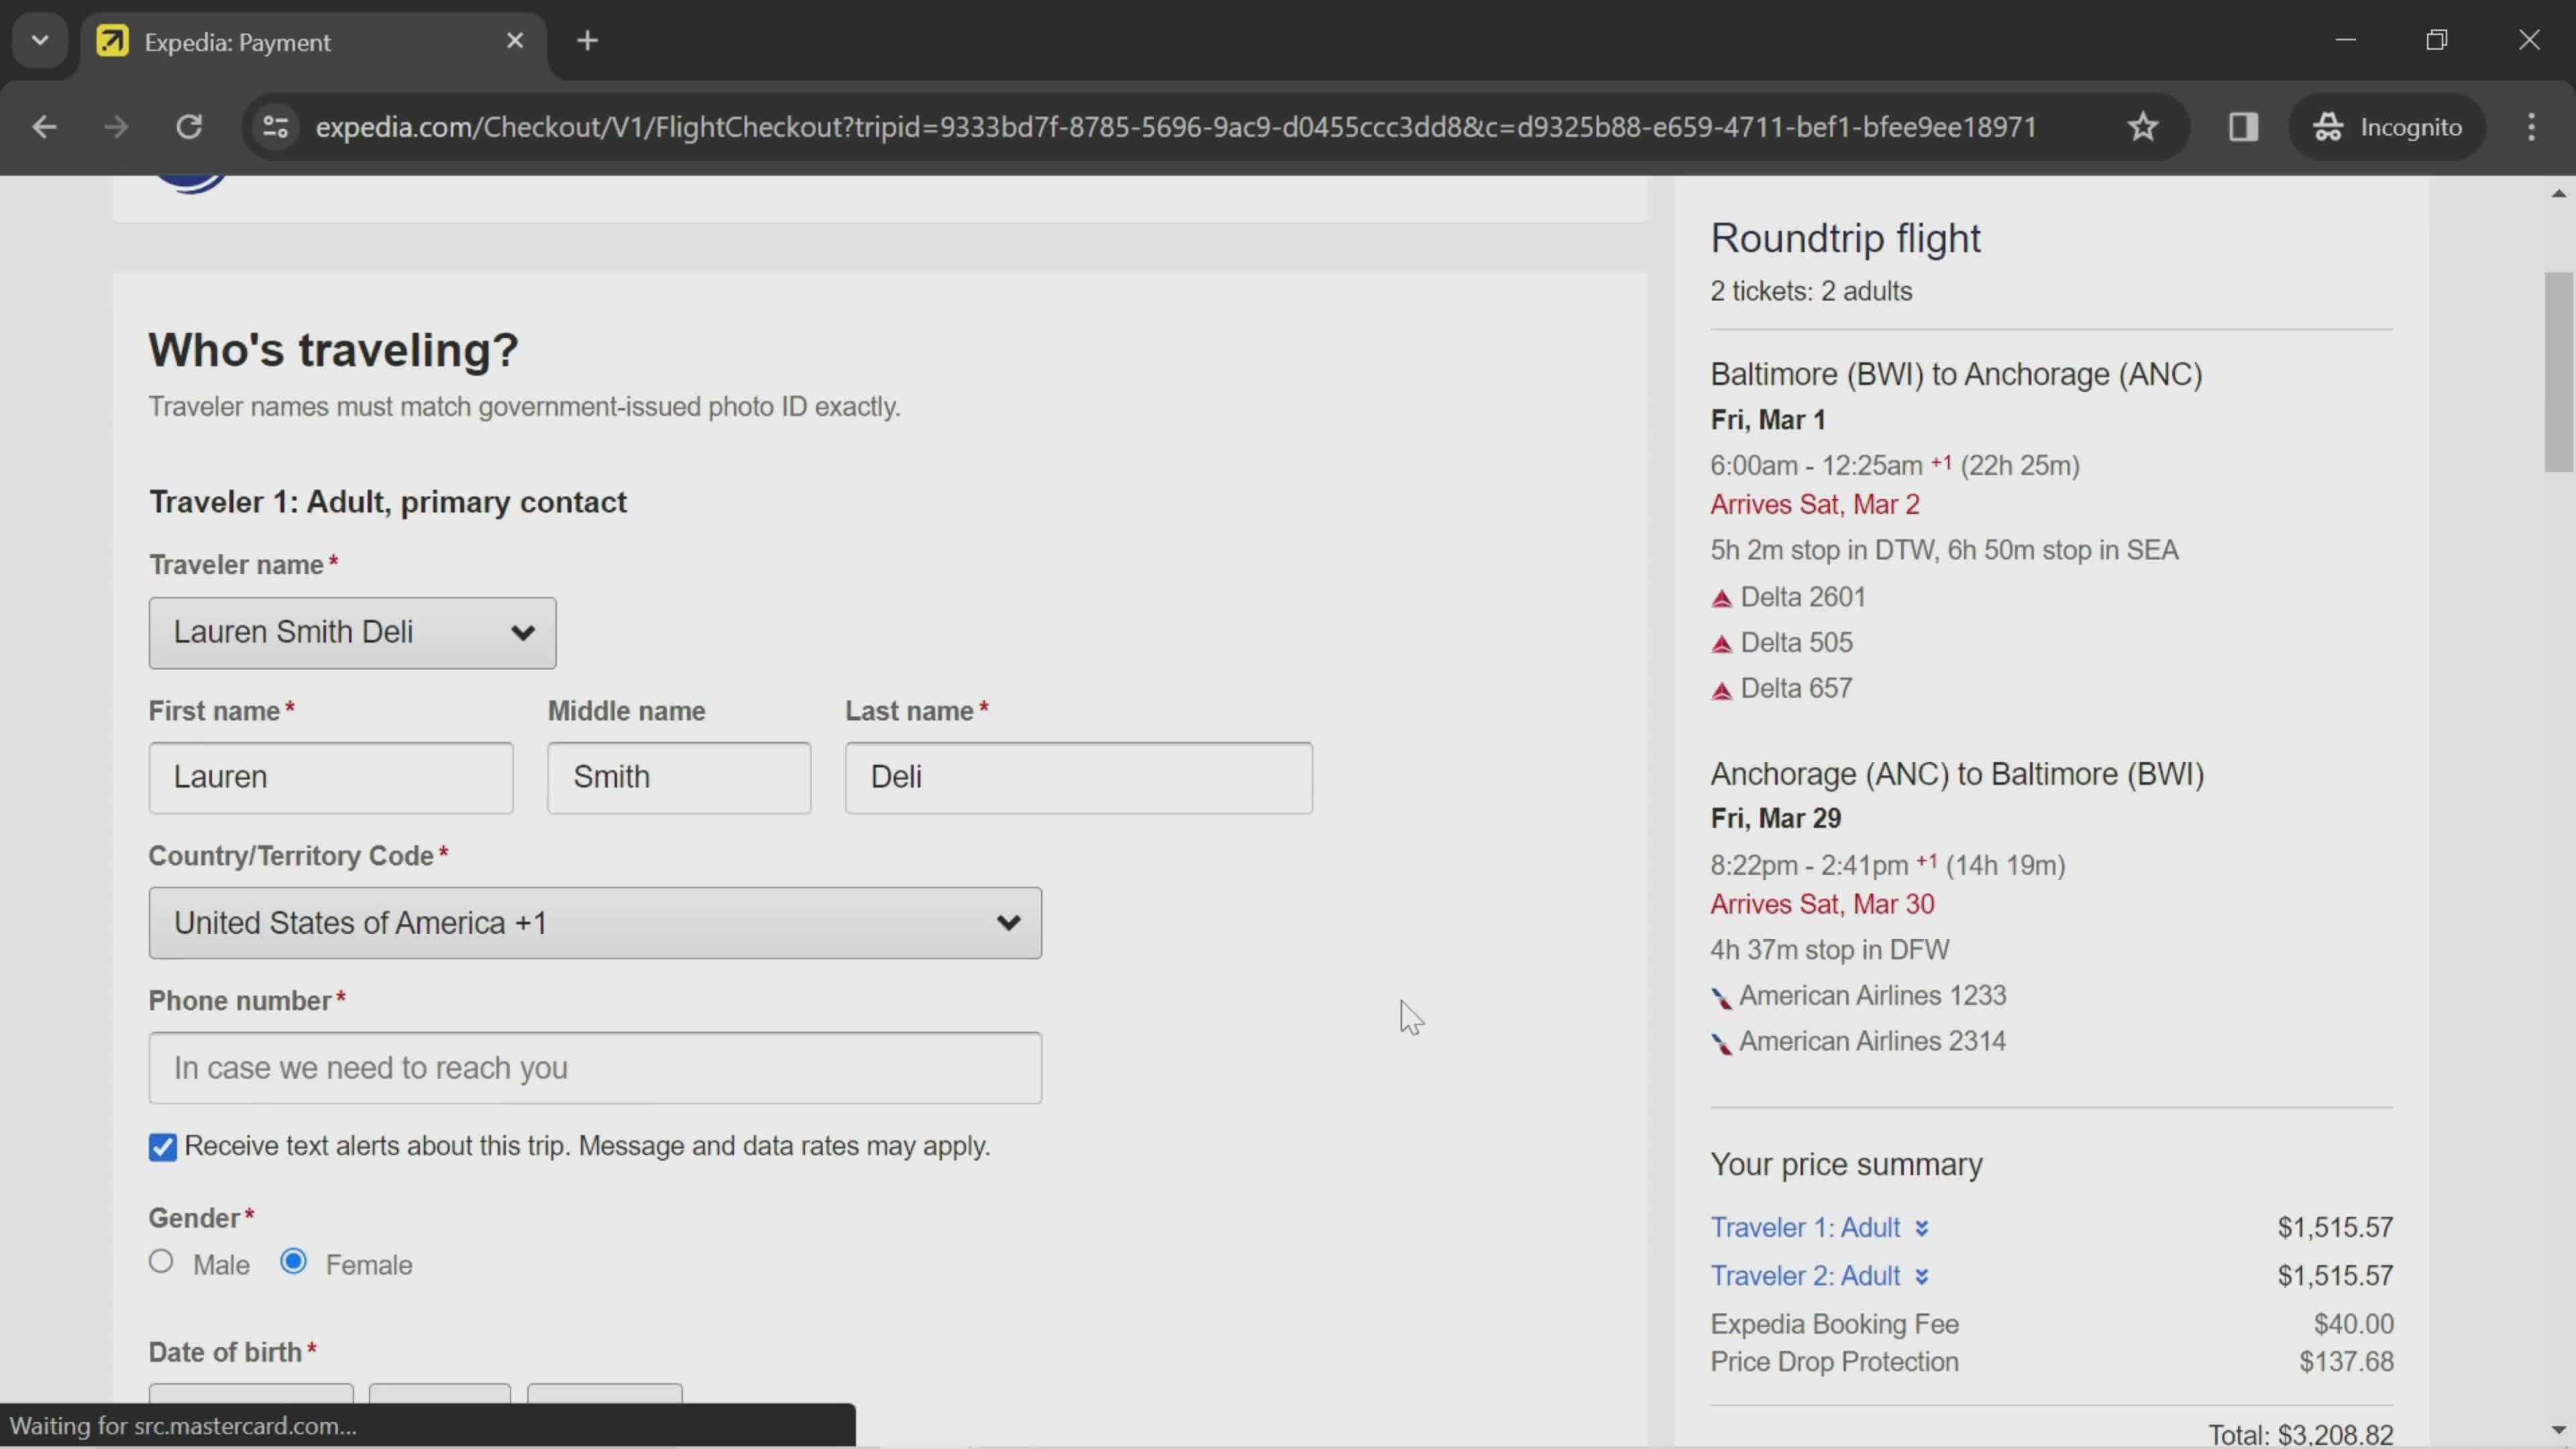Open the tab search dropdown arrow
Screen dimensions: 2576x1449
point(40,41)
